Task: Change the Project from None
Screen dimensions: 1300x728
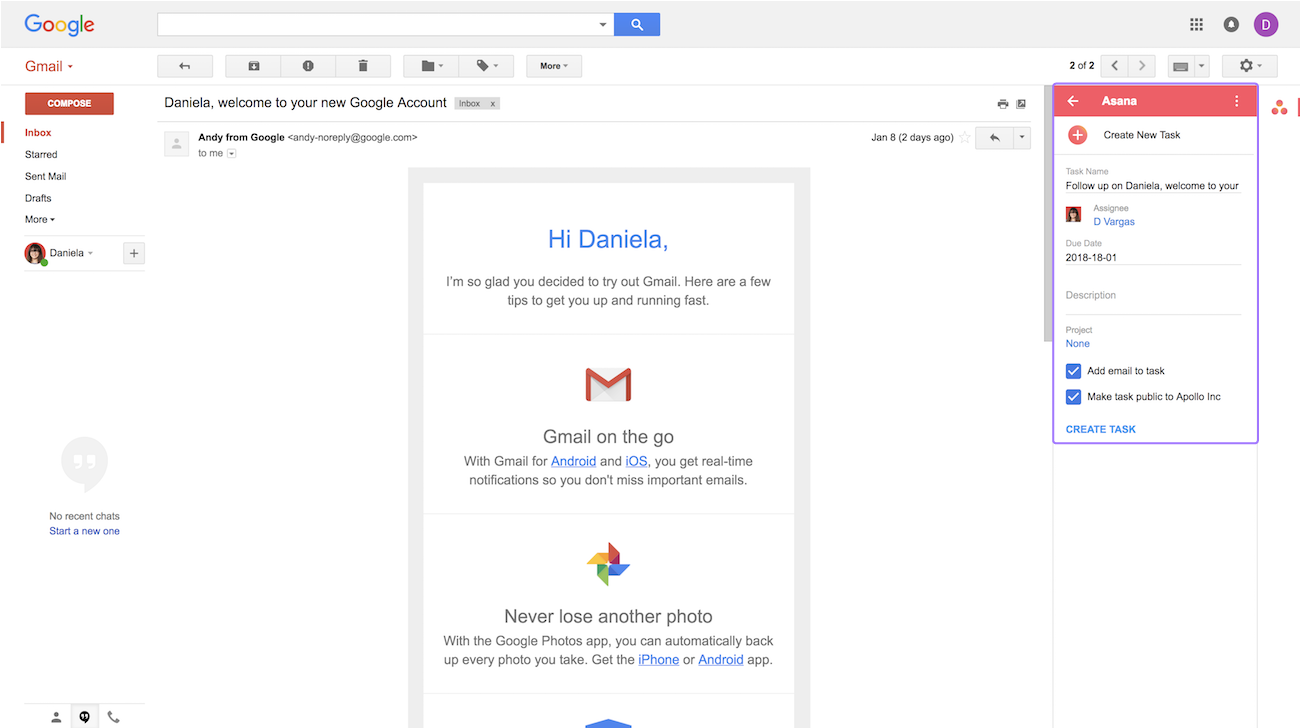Action: point(1077,344)
